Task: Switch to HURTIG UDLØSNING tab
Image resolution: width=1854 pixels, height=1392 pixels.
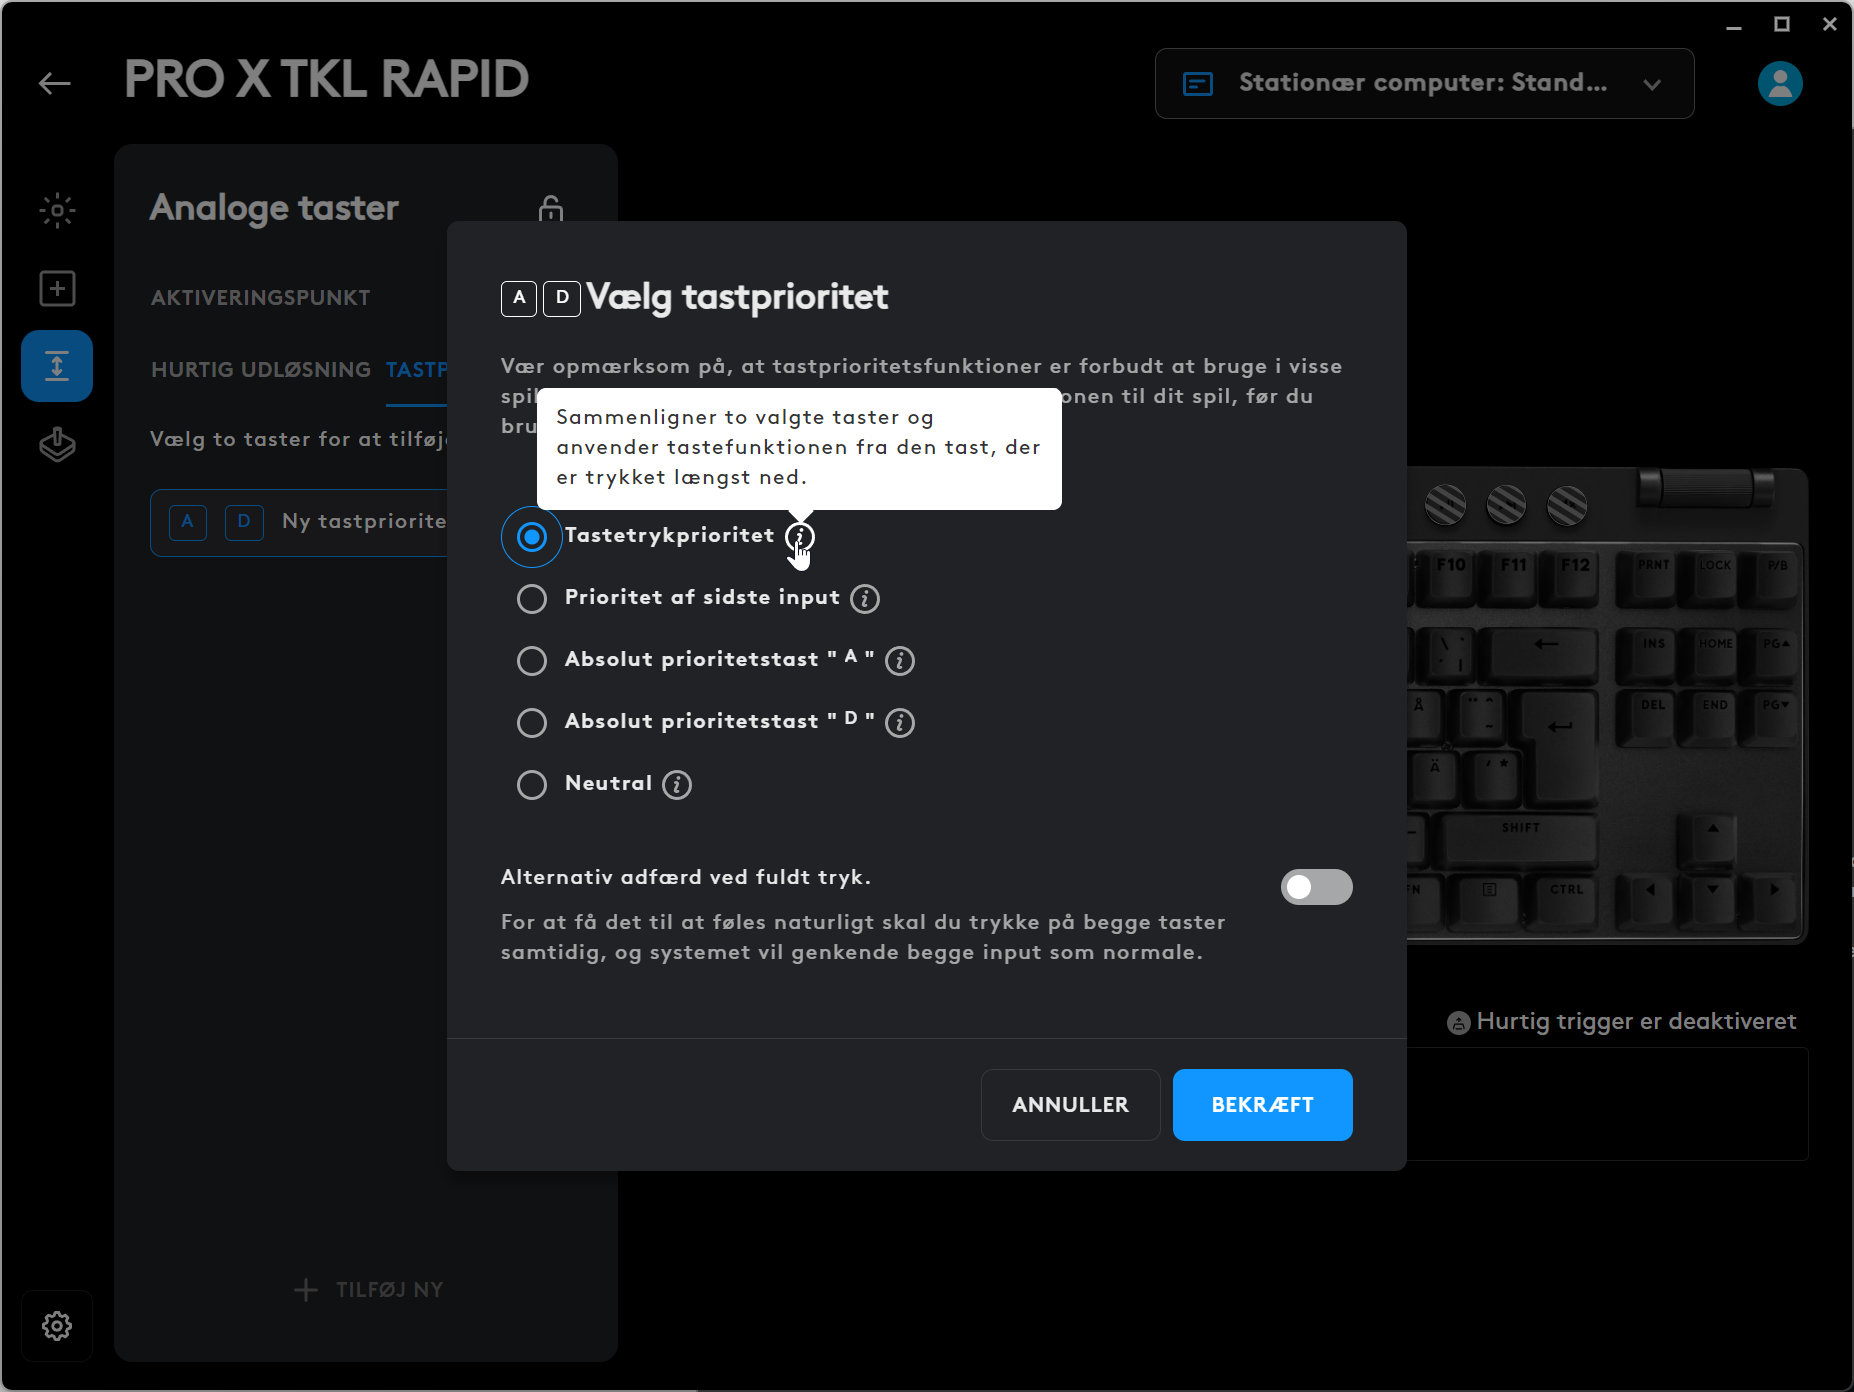Action: [x=260, y=370]
